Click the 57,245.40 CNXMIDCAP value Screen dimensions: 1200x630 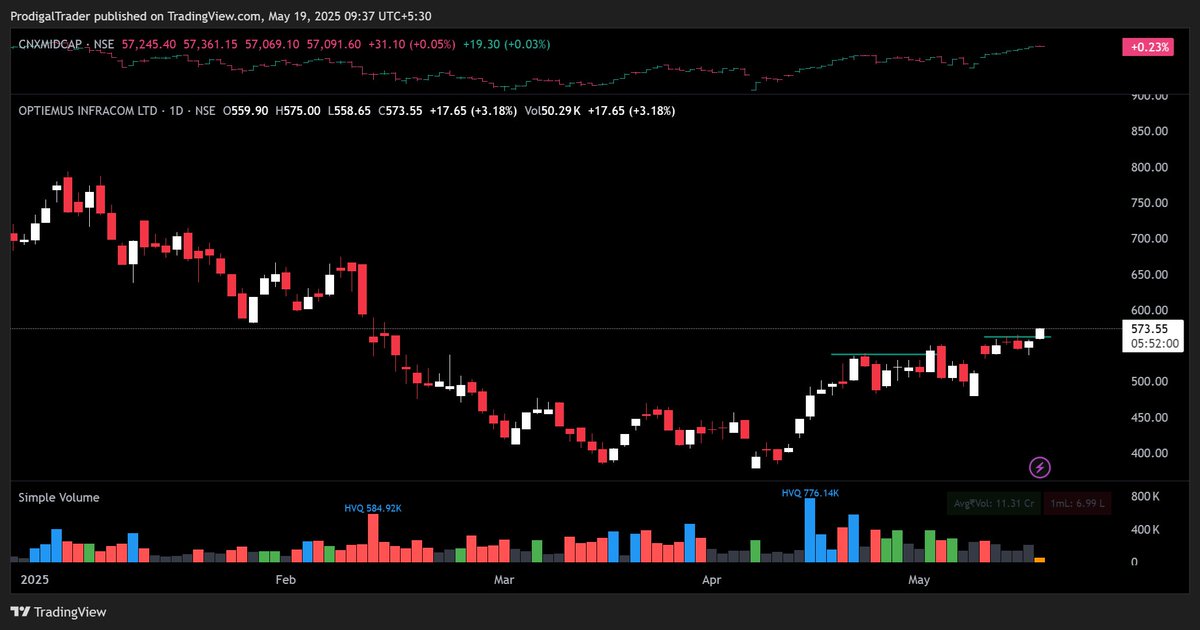149,45
